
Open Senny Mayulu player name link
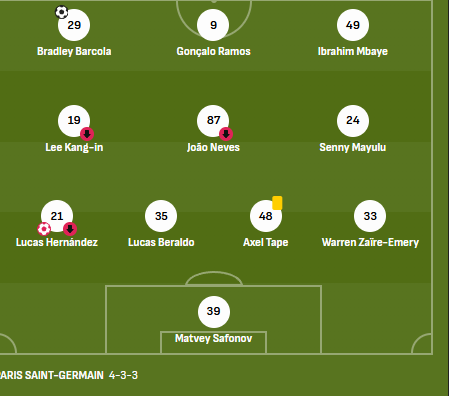353,147
